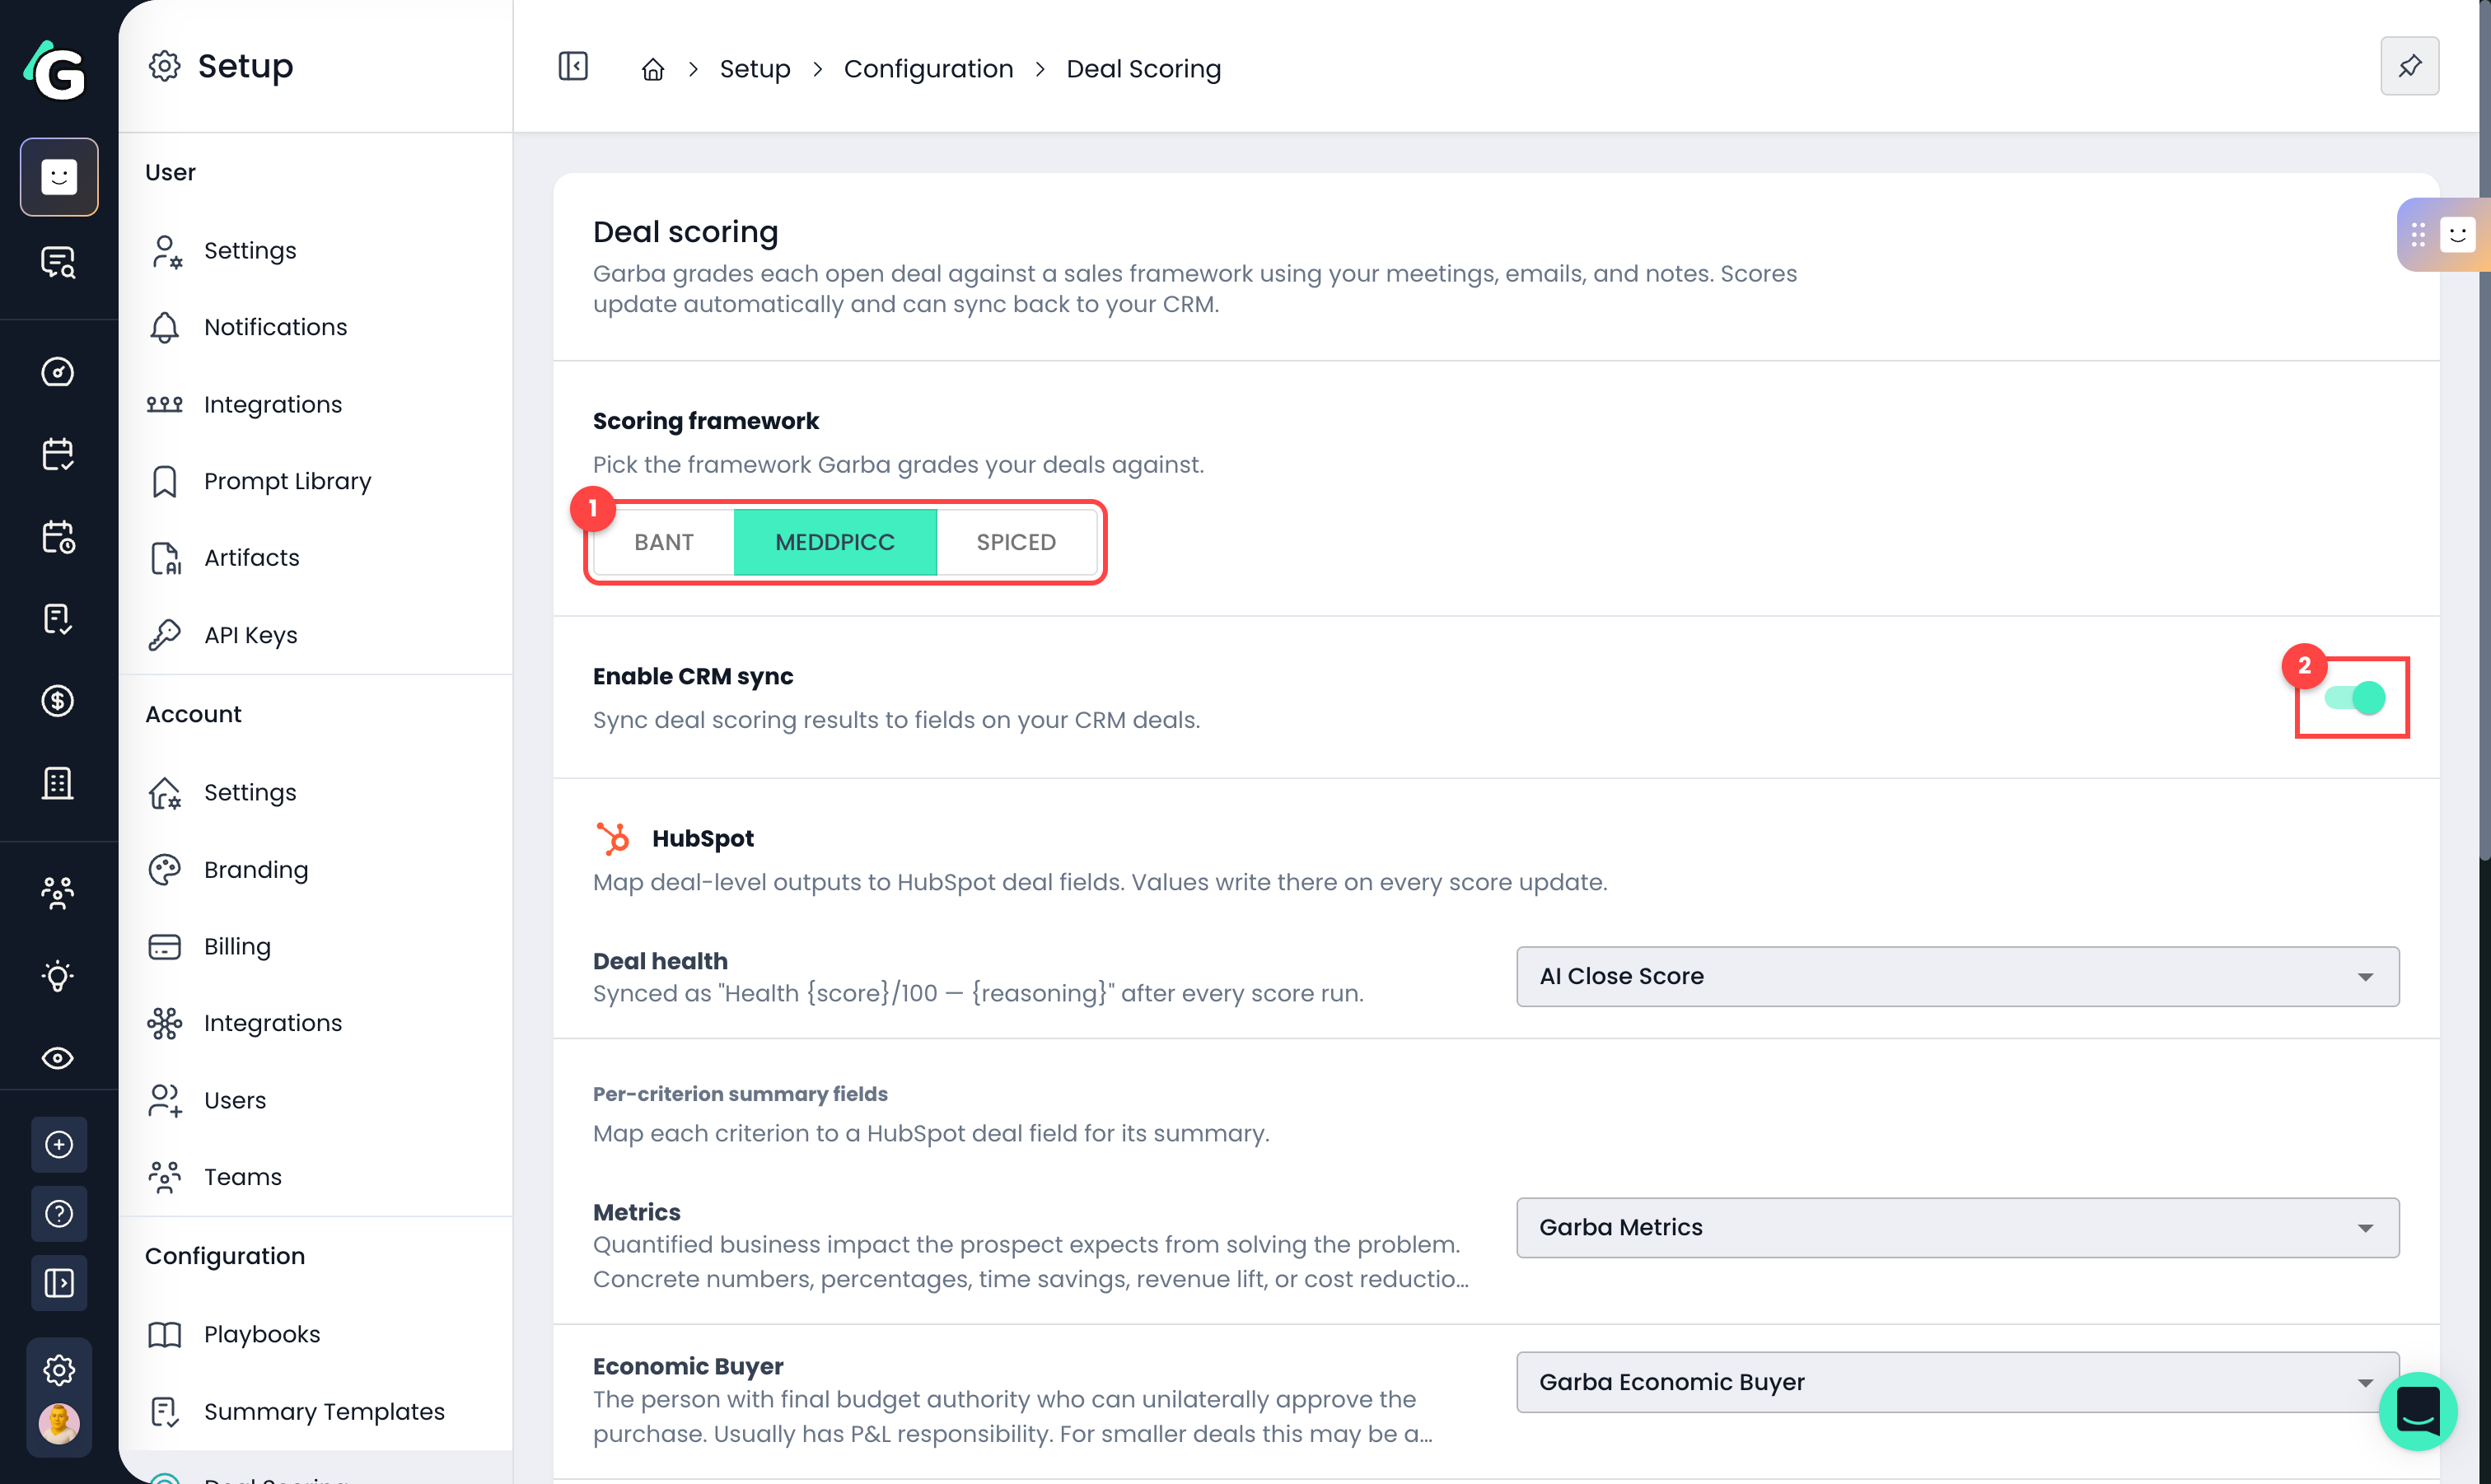The image size is (2491, 1484).
Task: Open the Deal health field dropdown
Action: coord(1957,976)
